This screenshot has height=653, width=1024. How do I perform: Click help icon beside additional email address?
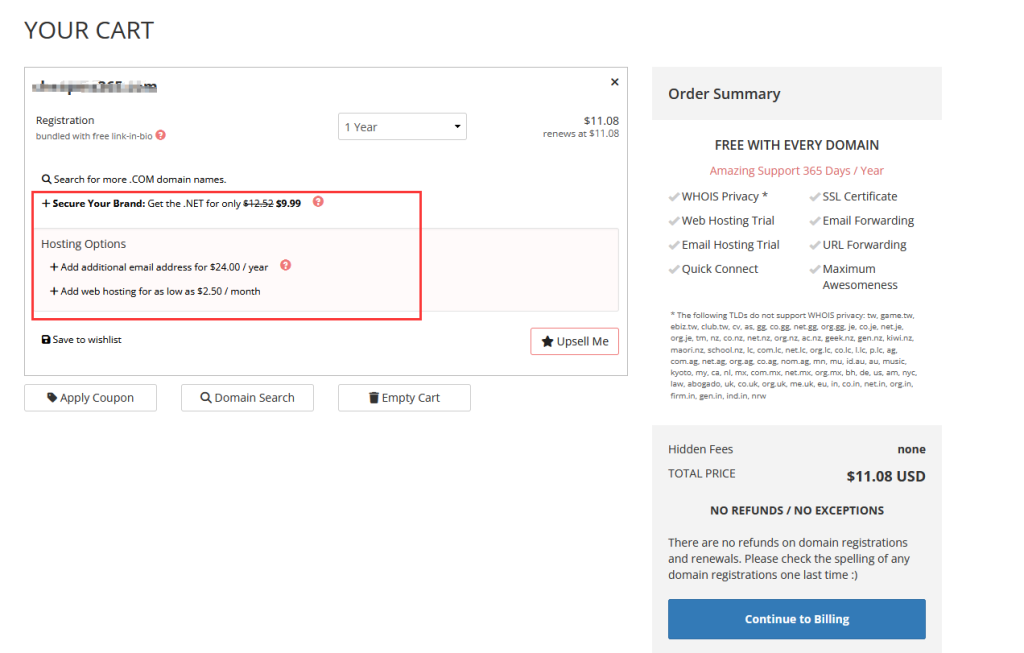(285, 266)
